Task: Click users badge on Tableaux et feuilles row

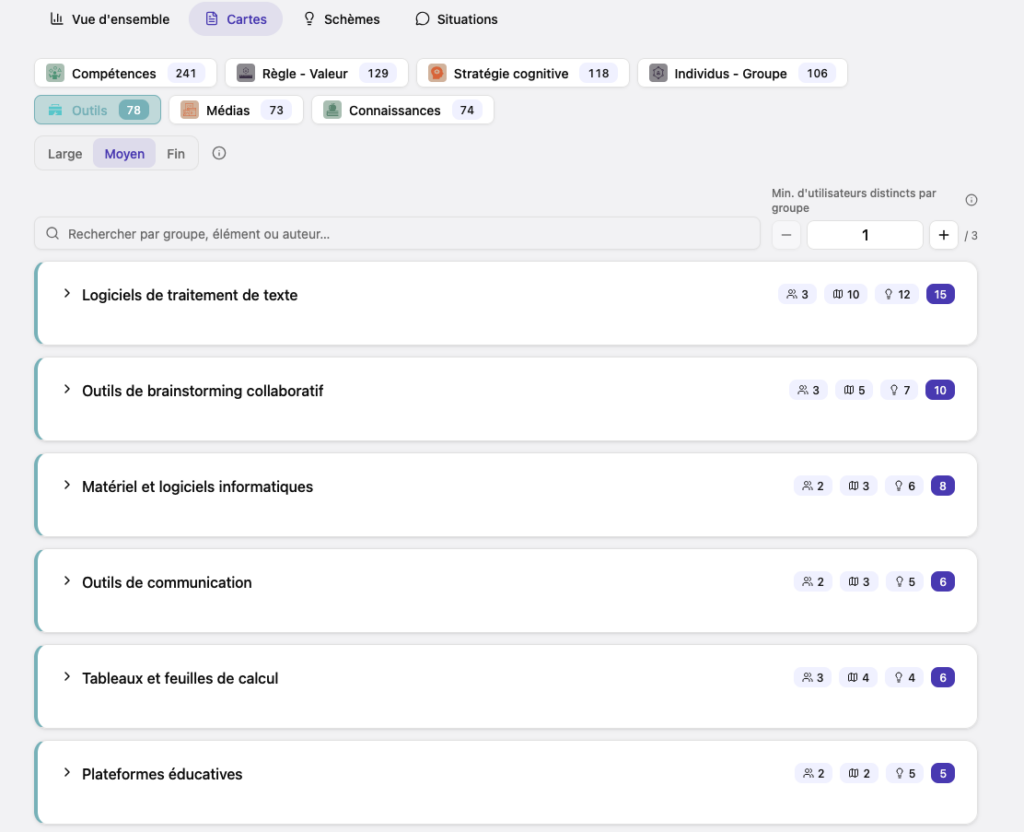Action: [813, 678]
